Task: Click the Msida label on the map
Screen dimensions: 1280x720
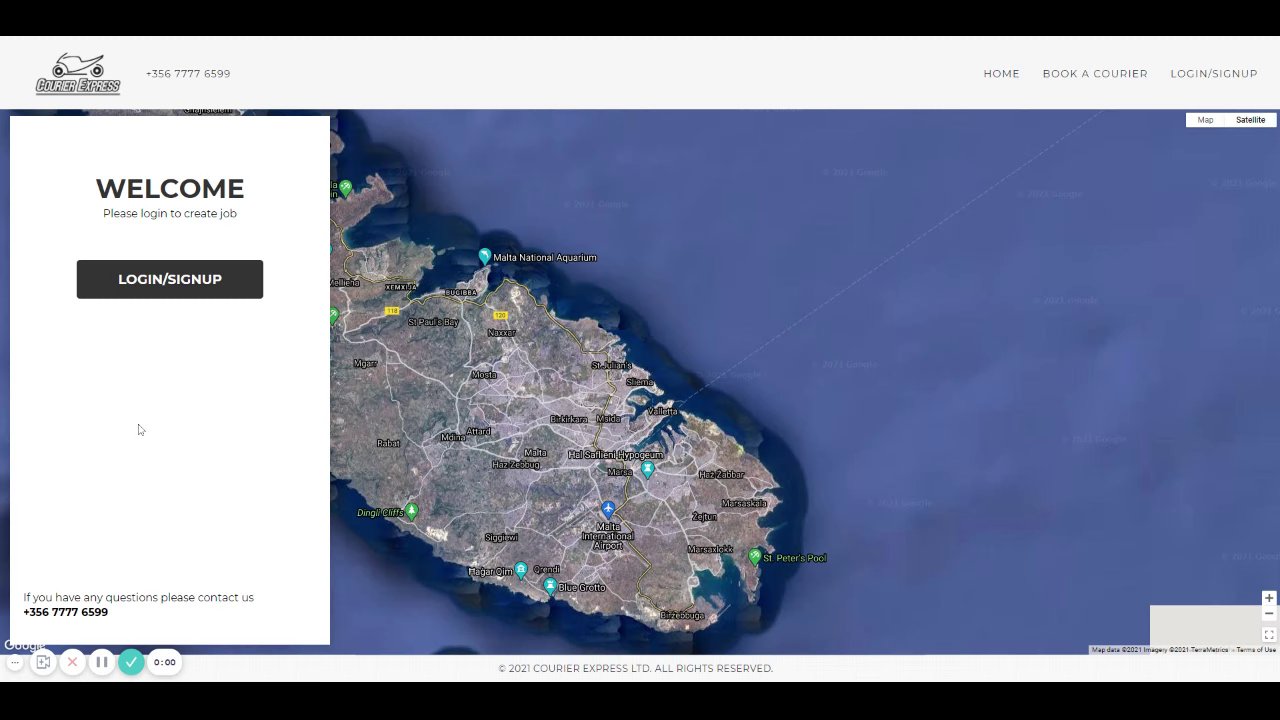Action: 608,419
